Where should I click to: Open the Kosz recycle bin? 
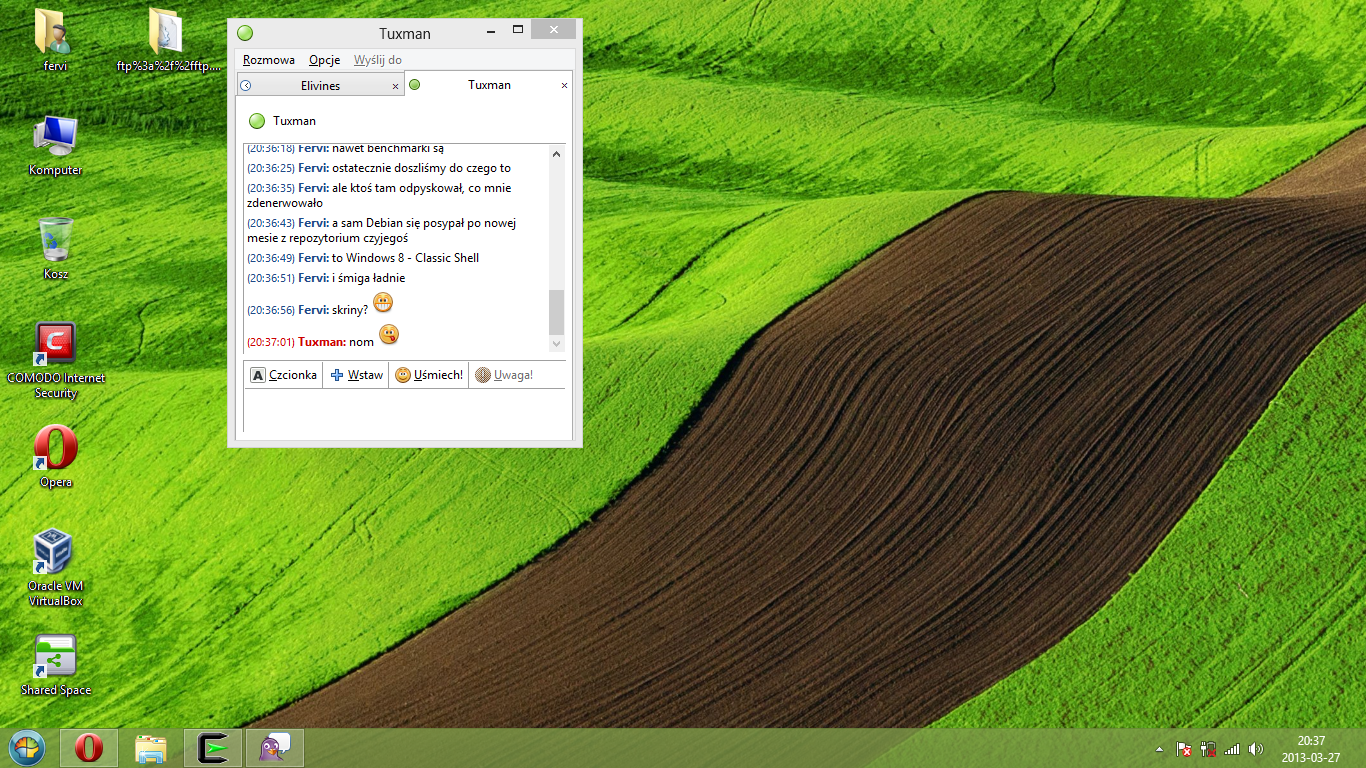55,242
